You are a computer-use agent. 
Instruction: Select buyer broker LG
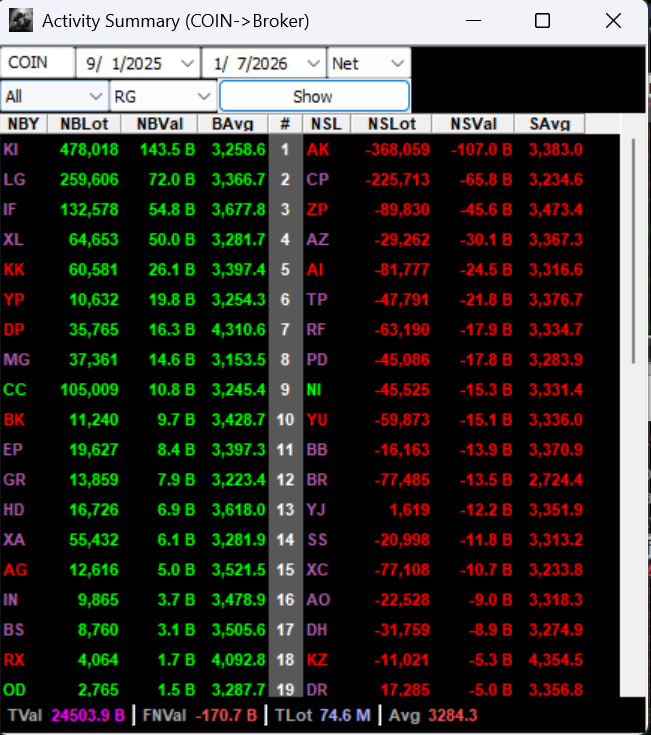(x=14, y=180)
